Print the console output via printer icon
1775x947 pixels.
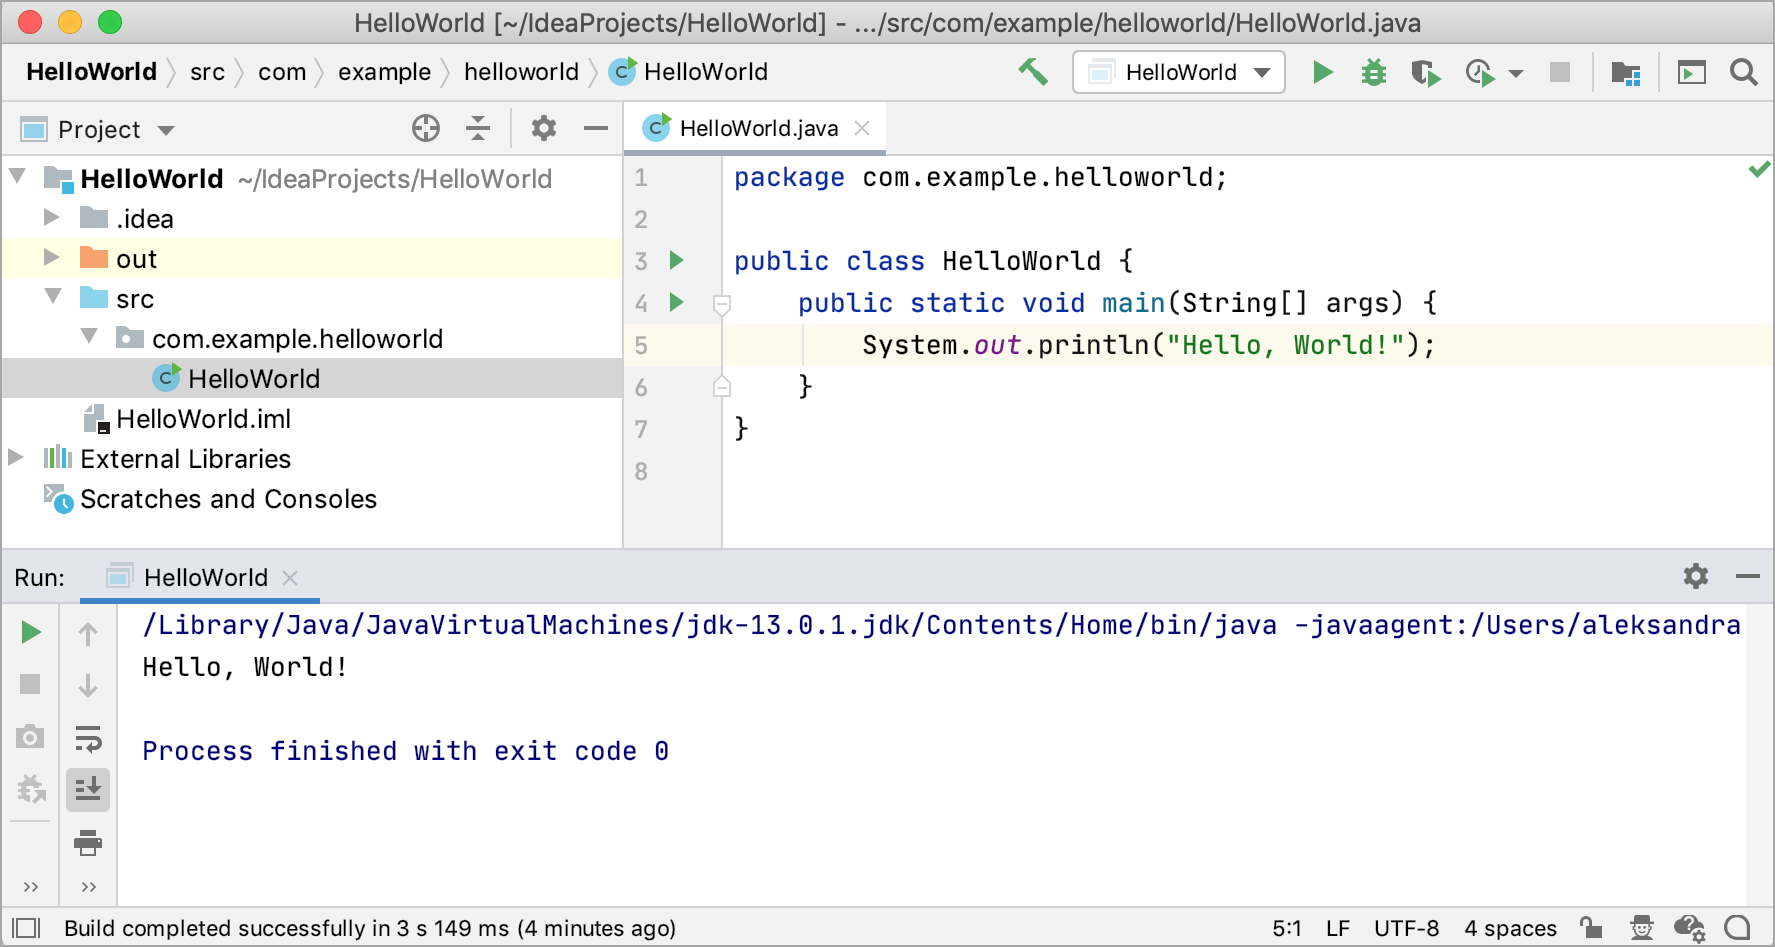(88, 843)
